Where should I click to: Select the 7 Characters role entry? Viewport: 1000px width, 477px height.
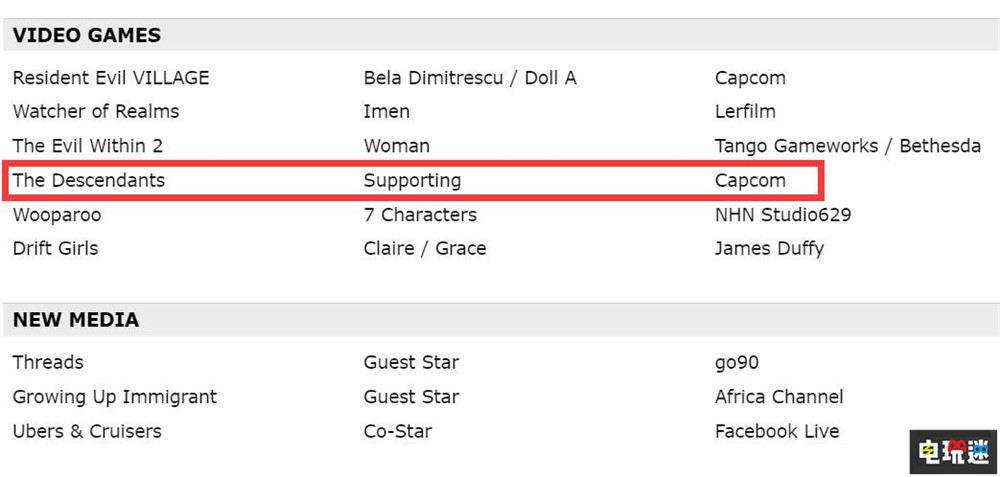point(420,215)
